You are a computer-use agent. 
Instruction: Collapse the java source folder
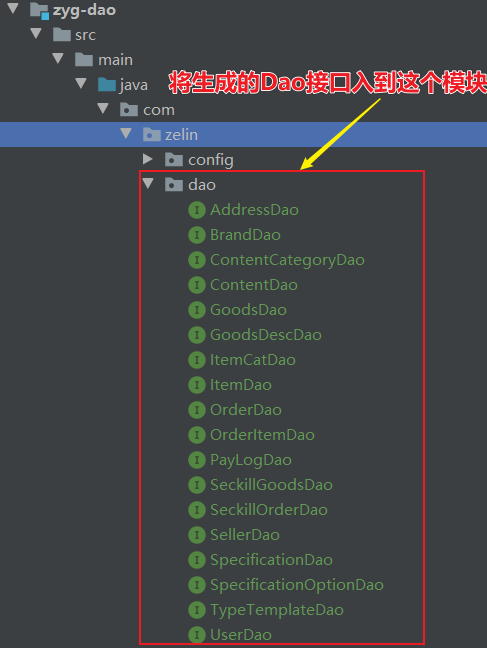[x=81, y=83]
